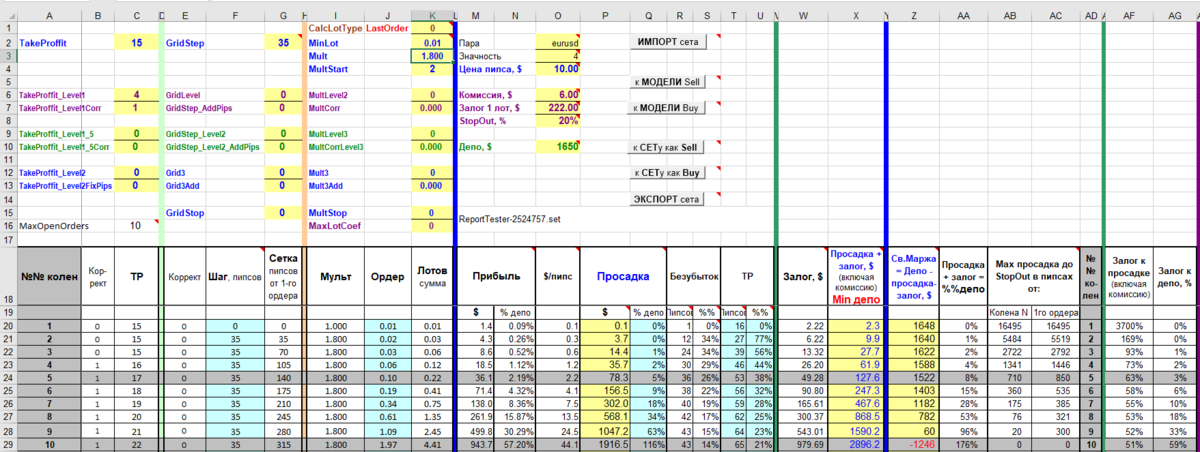The width and height of the screenshot is (1200, 452).
Task: Click the 2896.2 cell in row 10
Action: [857, 443]
